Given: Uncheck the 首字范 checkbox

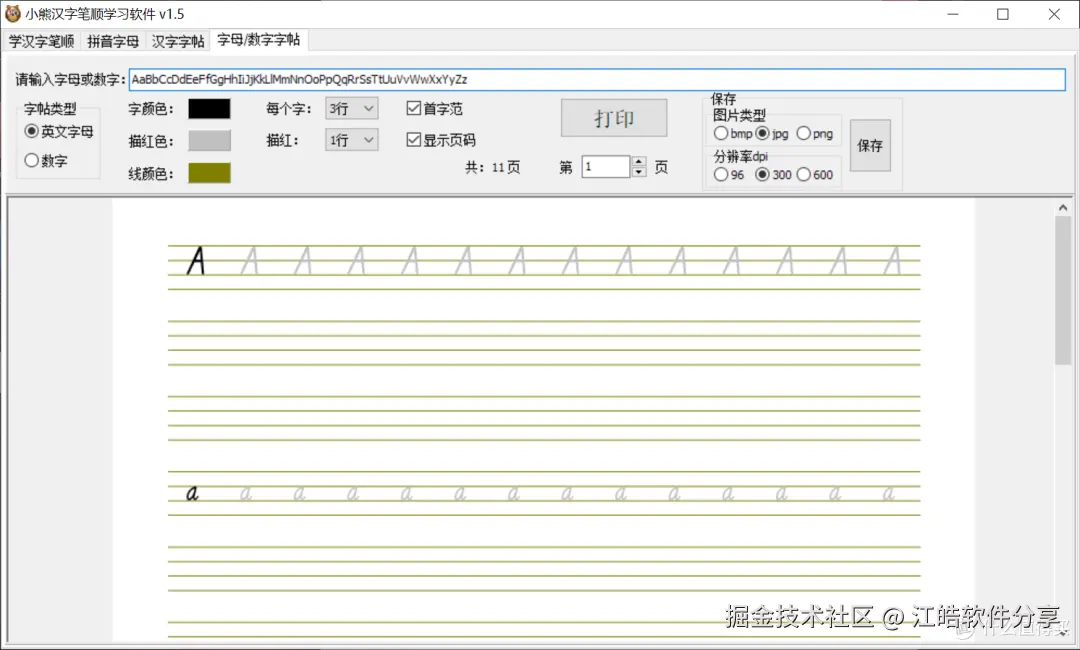Looking at the screenshot, I should coord(415,108).
